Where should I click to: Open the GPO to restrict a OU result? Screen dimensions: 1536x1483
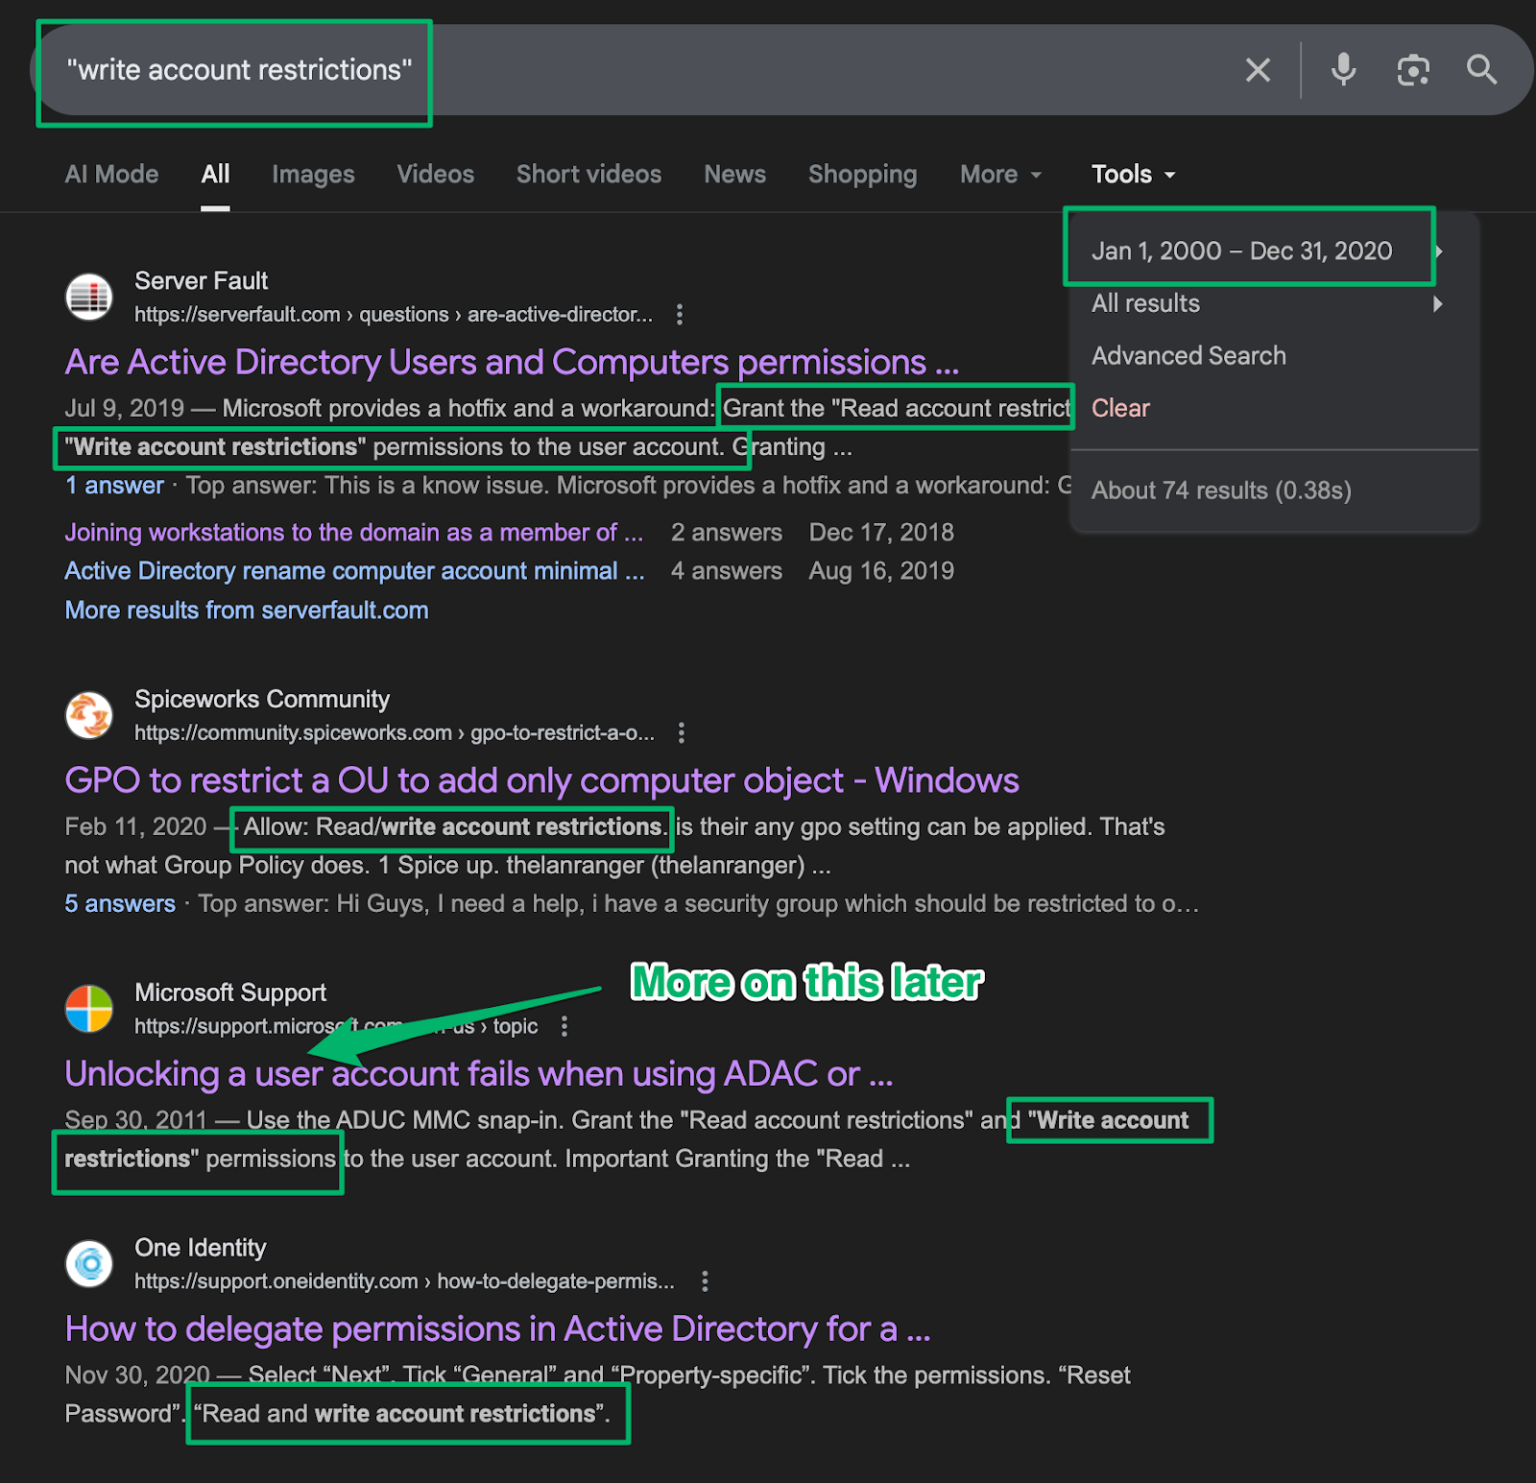point(541,780)
